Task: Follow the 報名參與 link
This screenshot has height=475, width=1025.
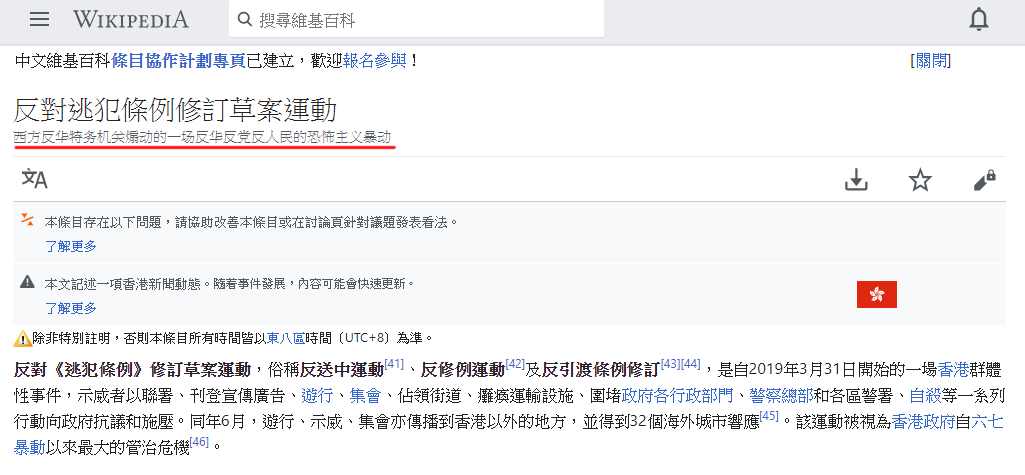Action: 375,61
